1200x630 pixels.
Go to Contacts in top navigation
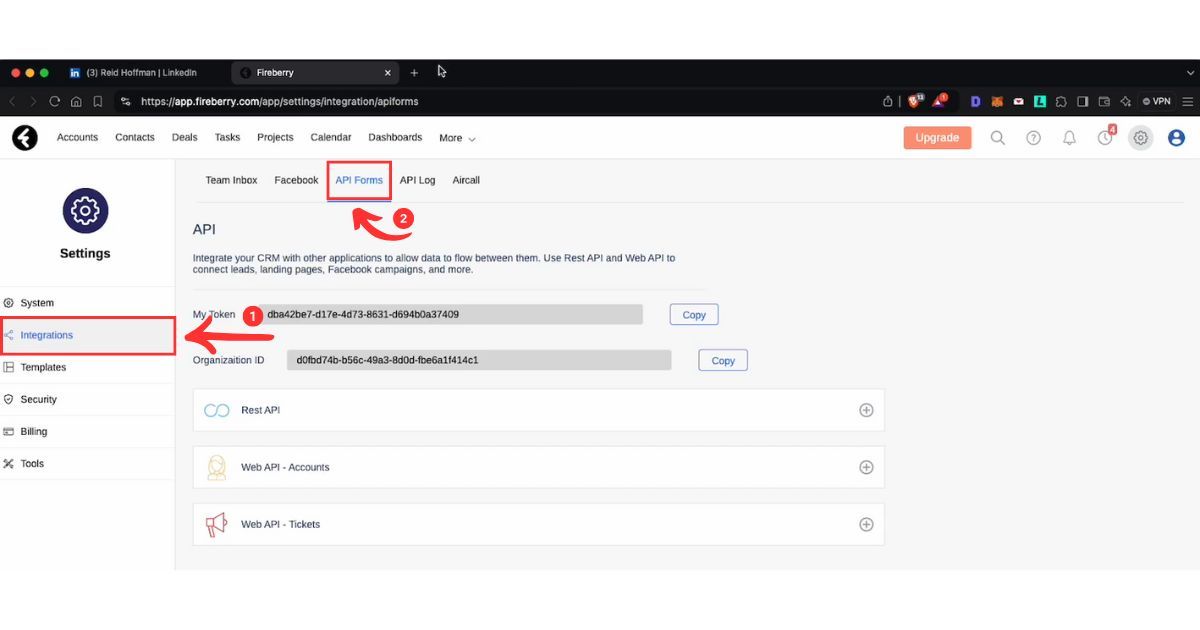click(x=135, y=137)
